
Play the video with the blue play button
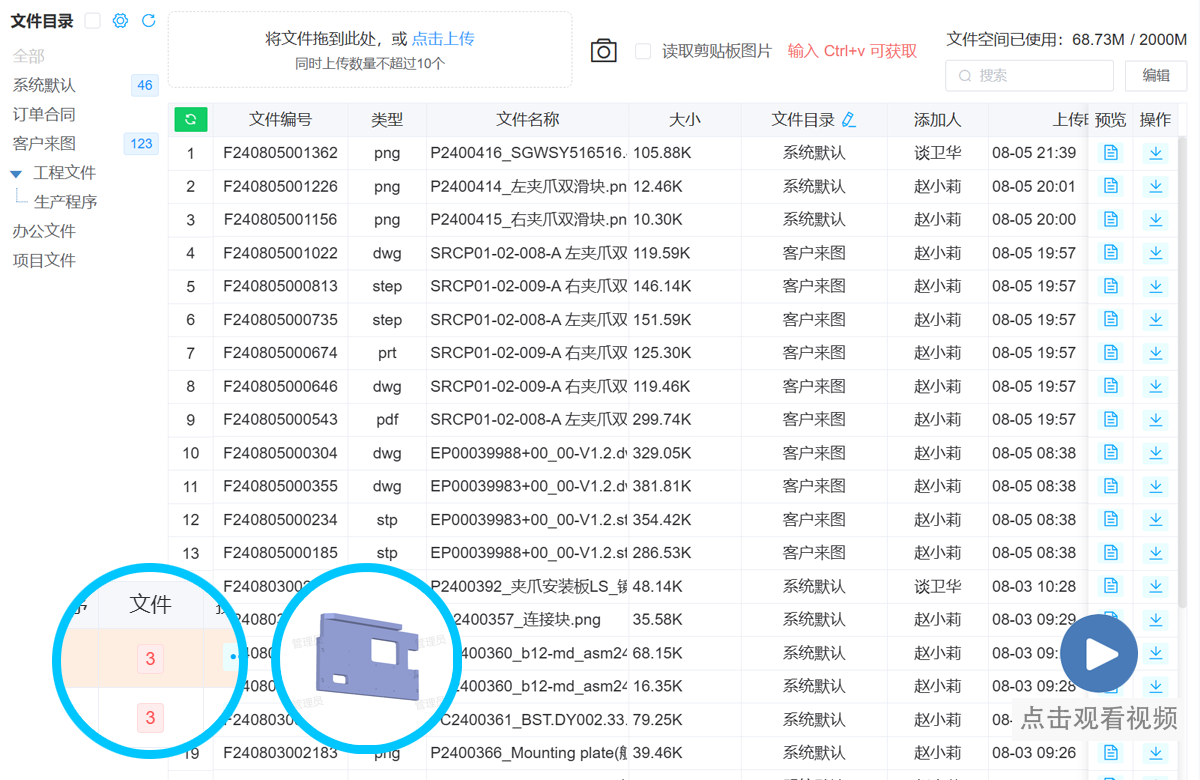(1099, 654)
